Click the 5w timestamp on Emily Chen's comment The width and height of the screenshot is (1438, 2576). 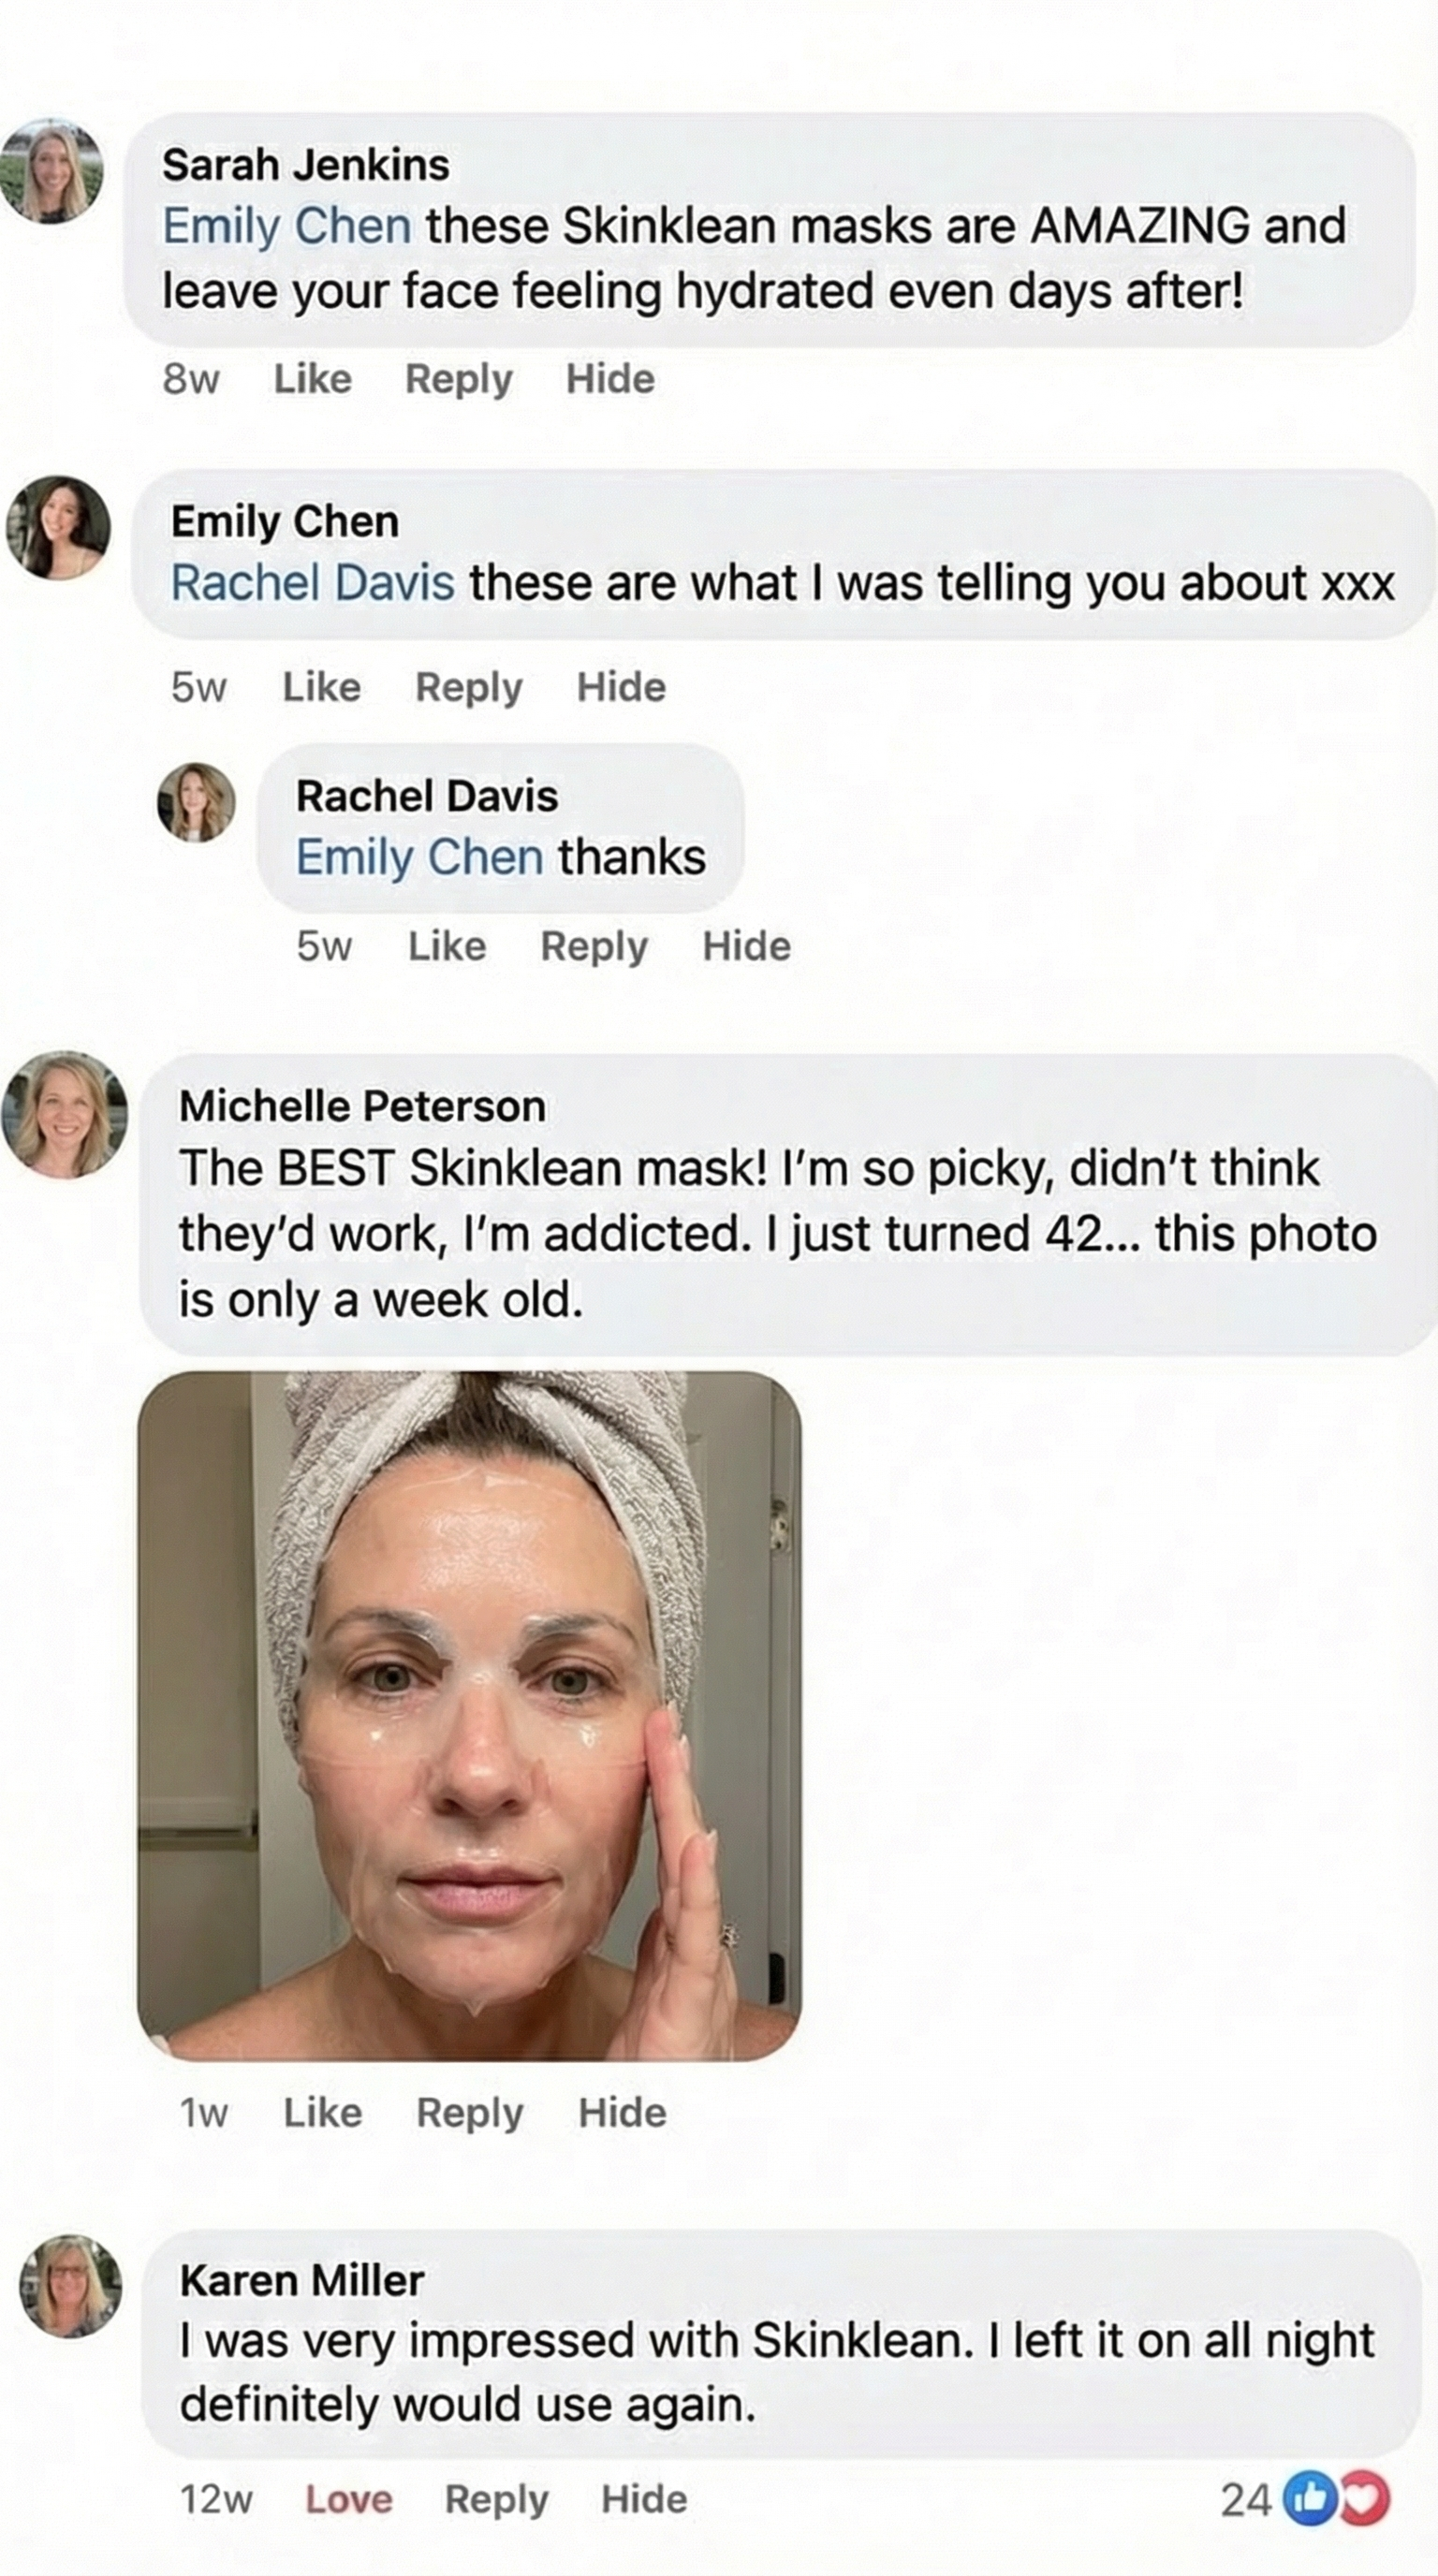click(x=199, y=687)
